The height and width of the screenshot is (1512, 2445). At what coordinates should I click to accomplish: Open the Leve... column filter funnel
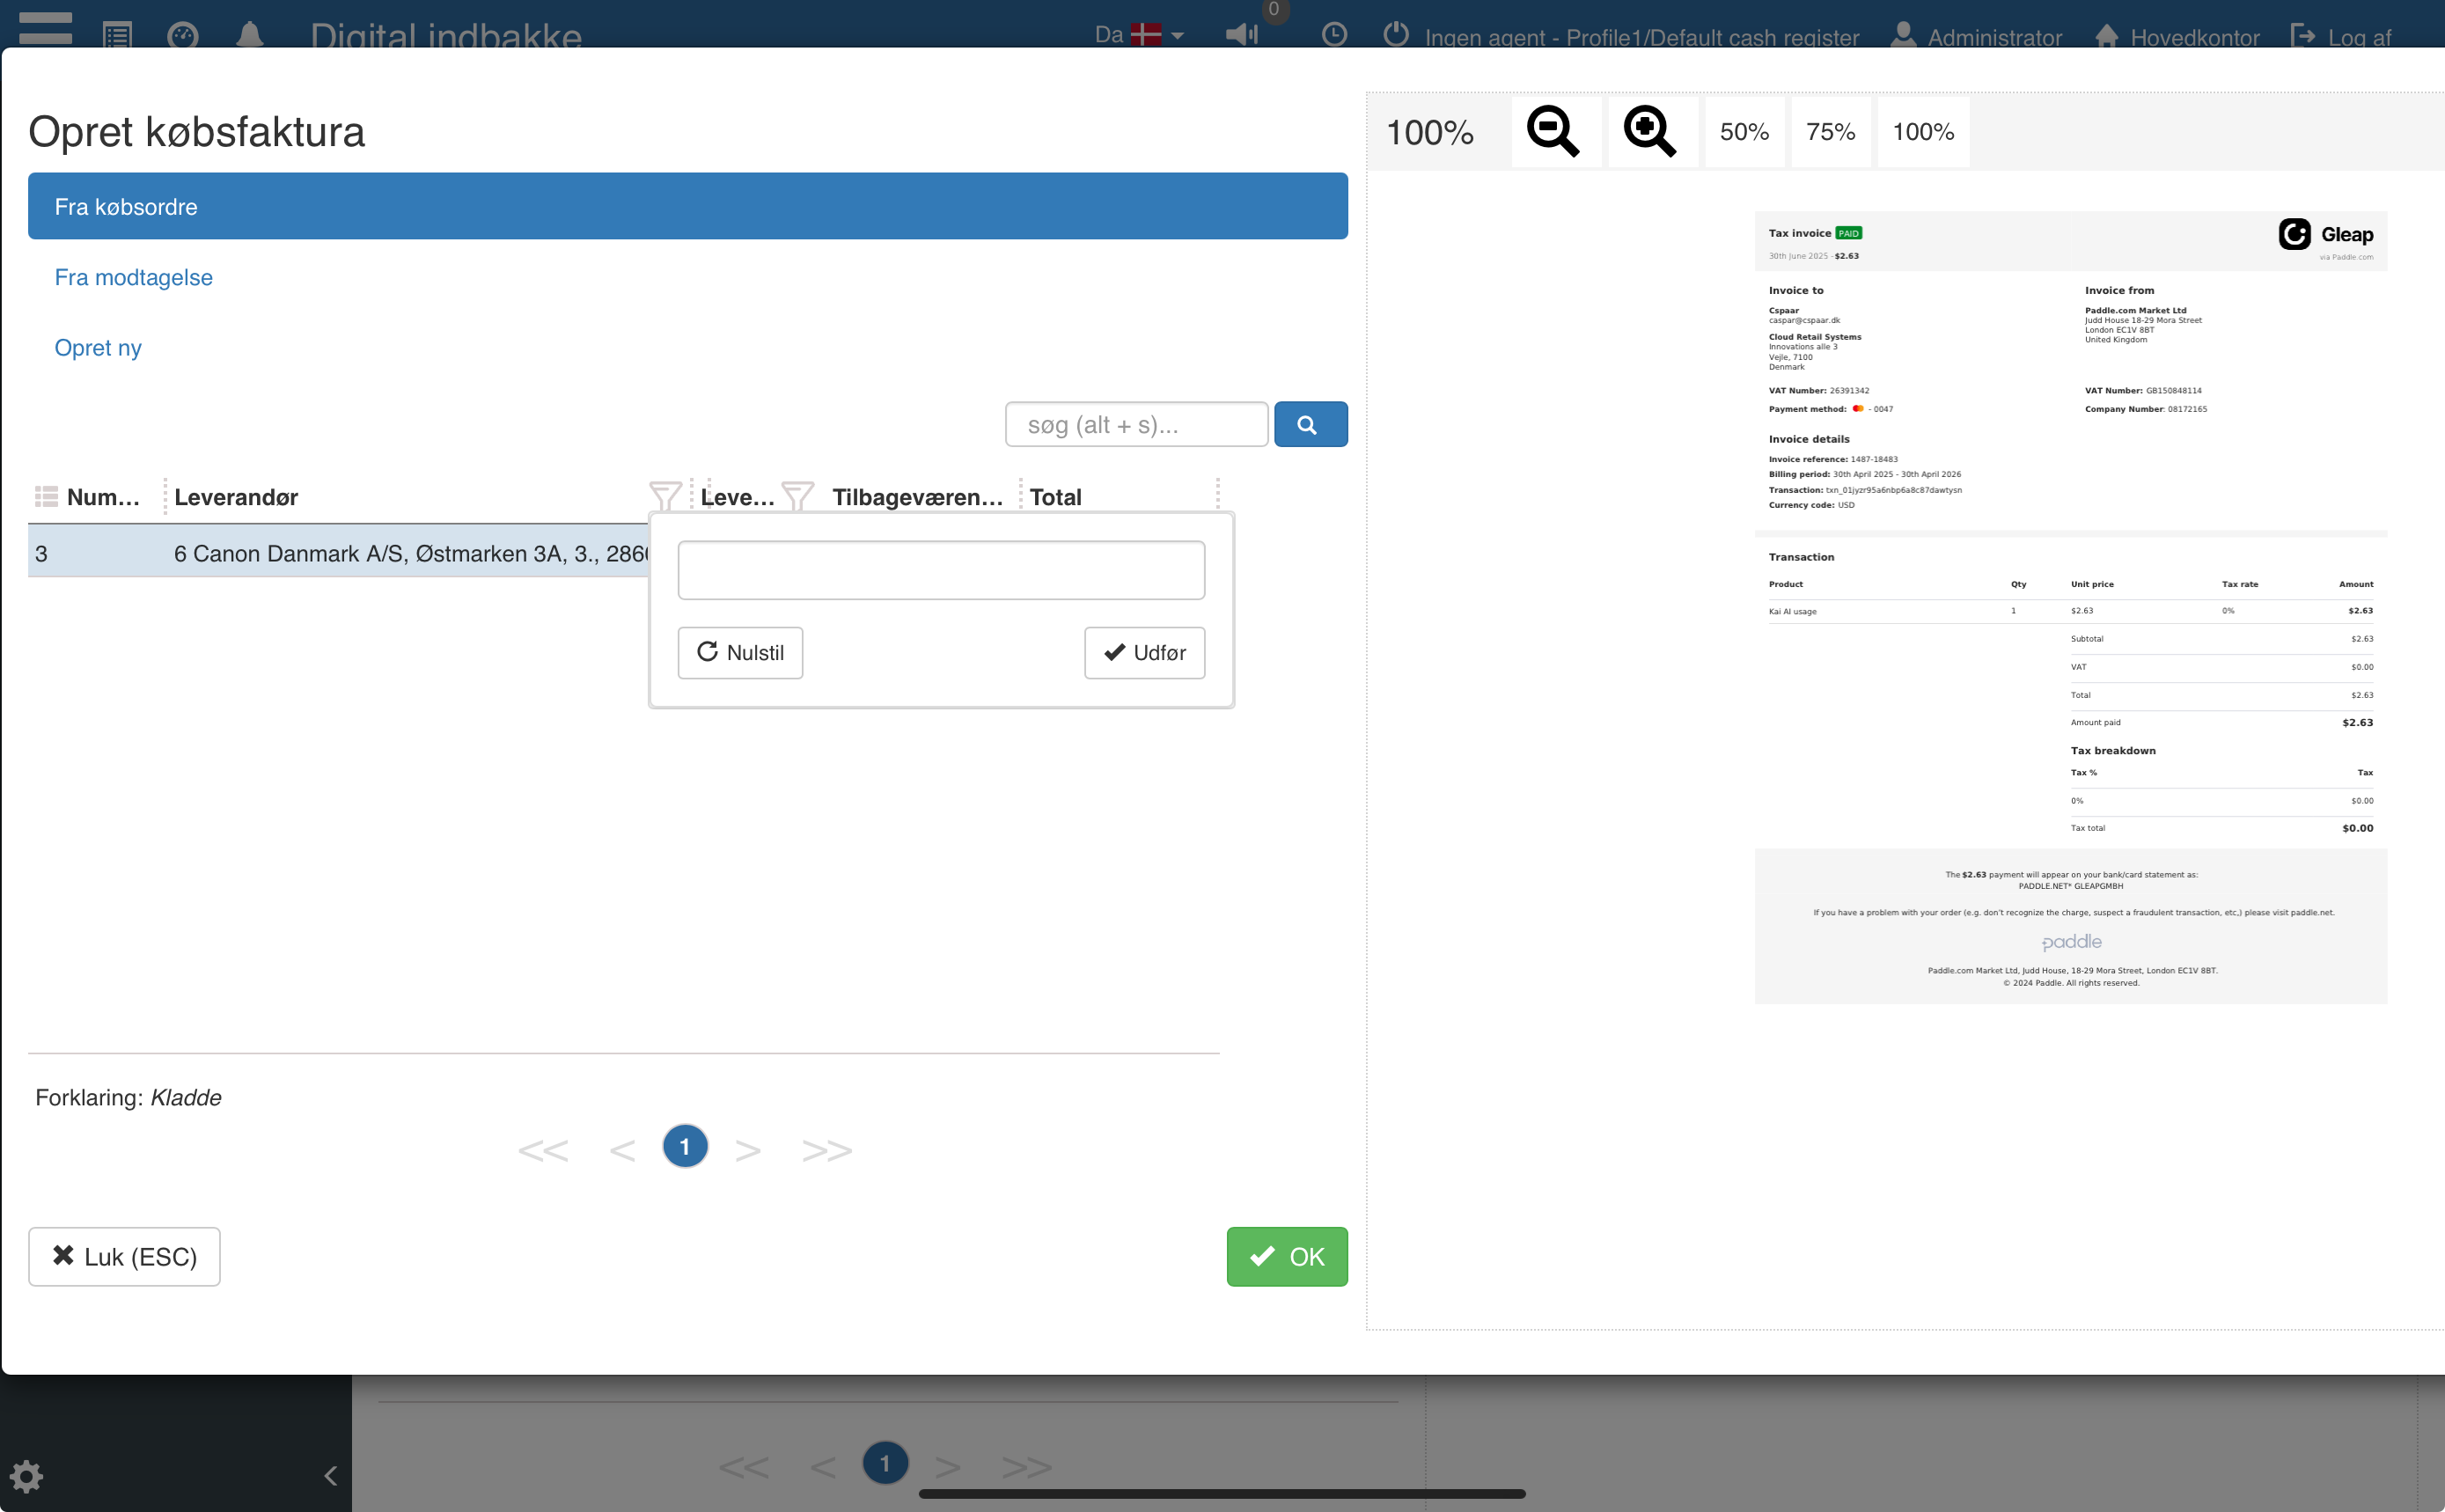pos(797,496)
